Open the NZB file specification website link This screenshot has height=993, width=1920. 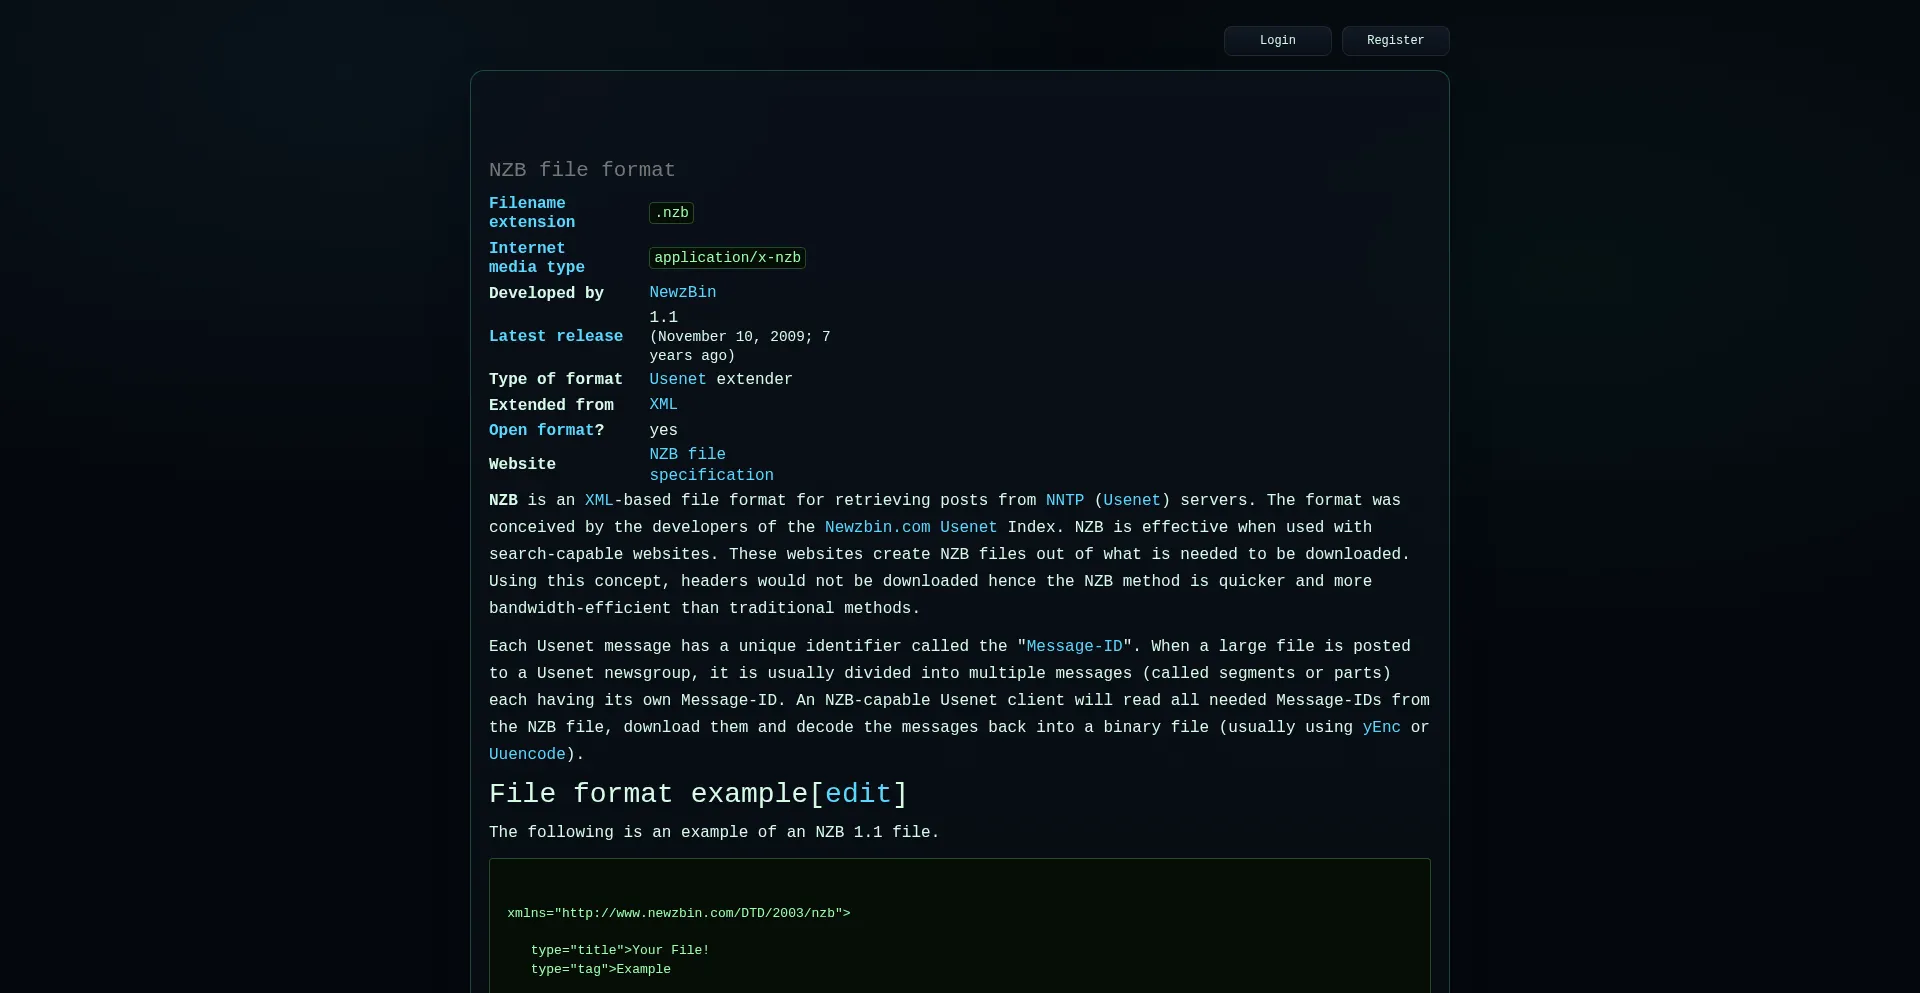pyautogui.click(x=711, y=465)
